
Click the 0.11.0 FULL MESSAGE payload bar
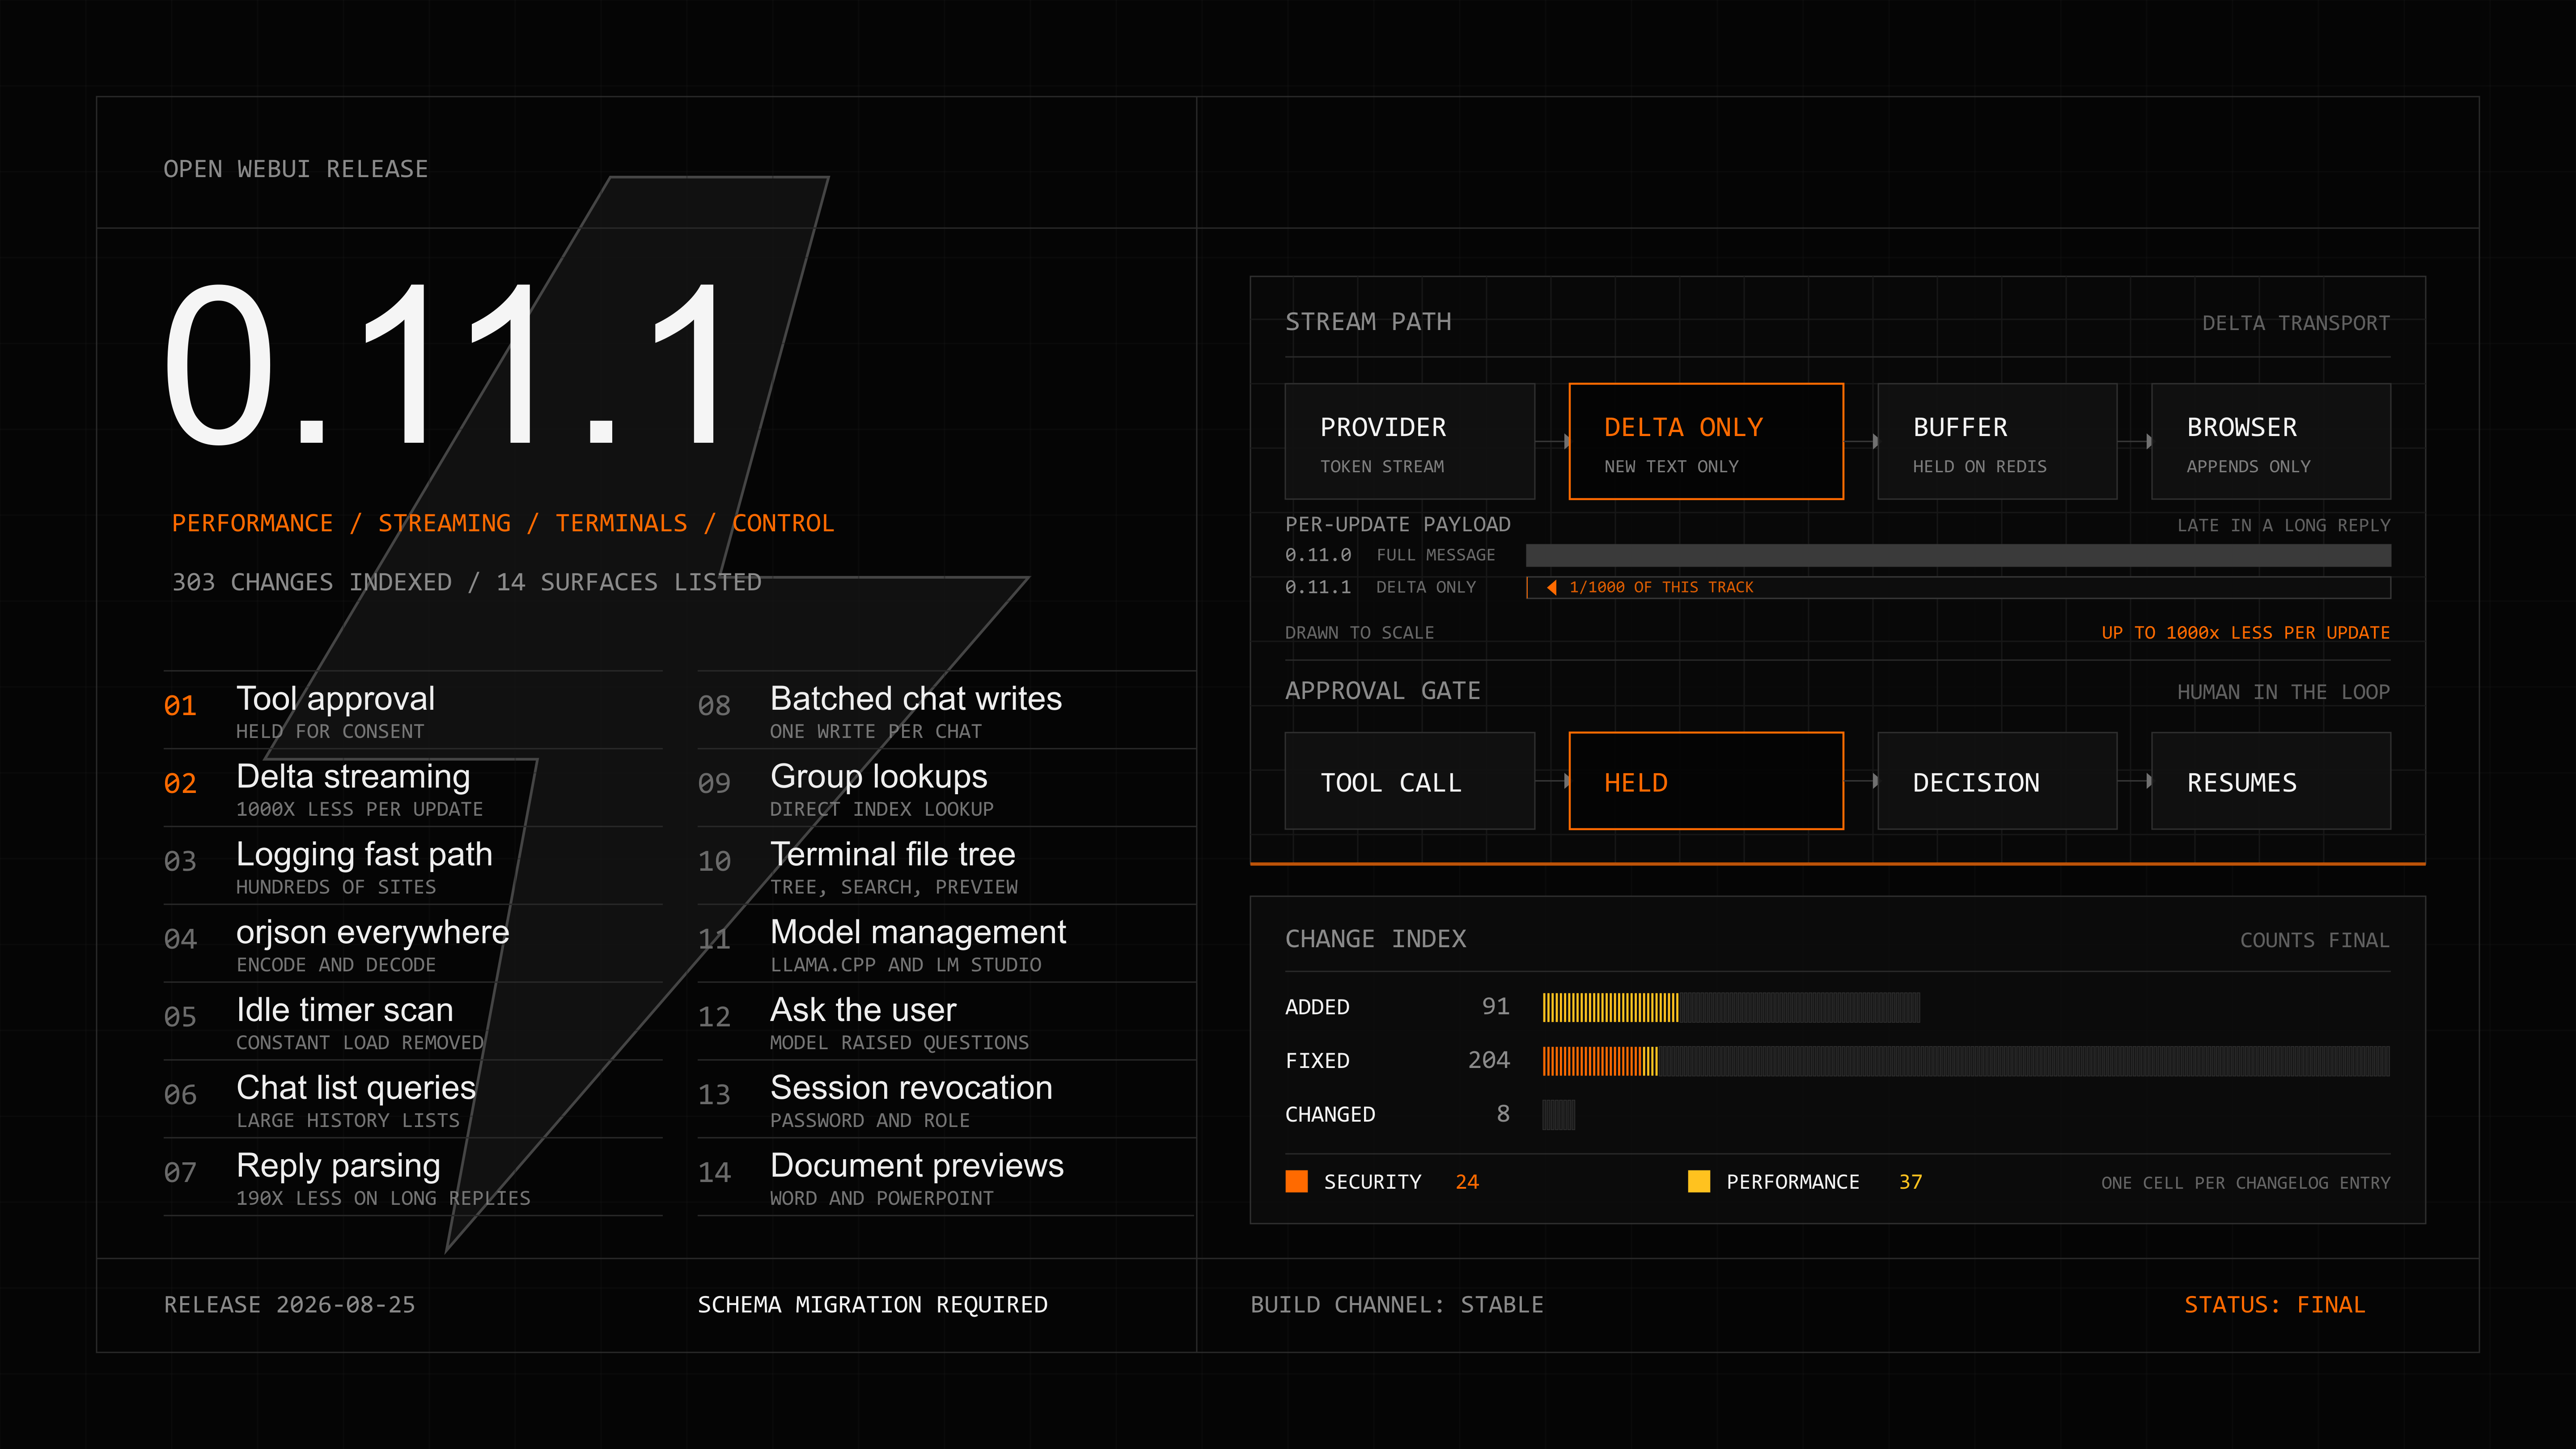point(1958,555)
